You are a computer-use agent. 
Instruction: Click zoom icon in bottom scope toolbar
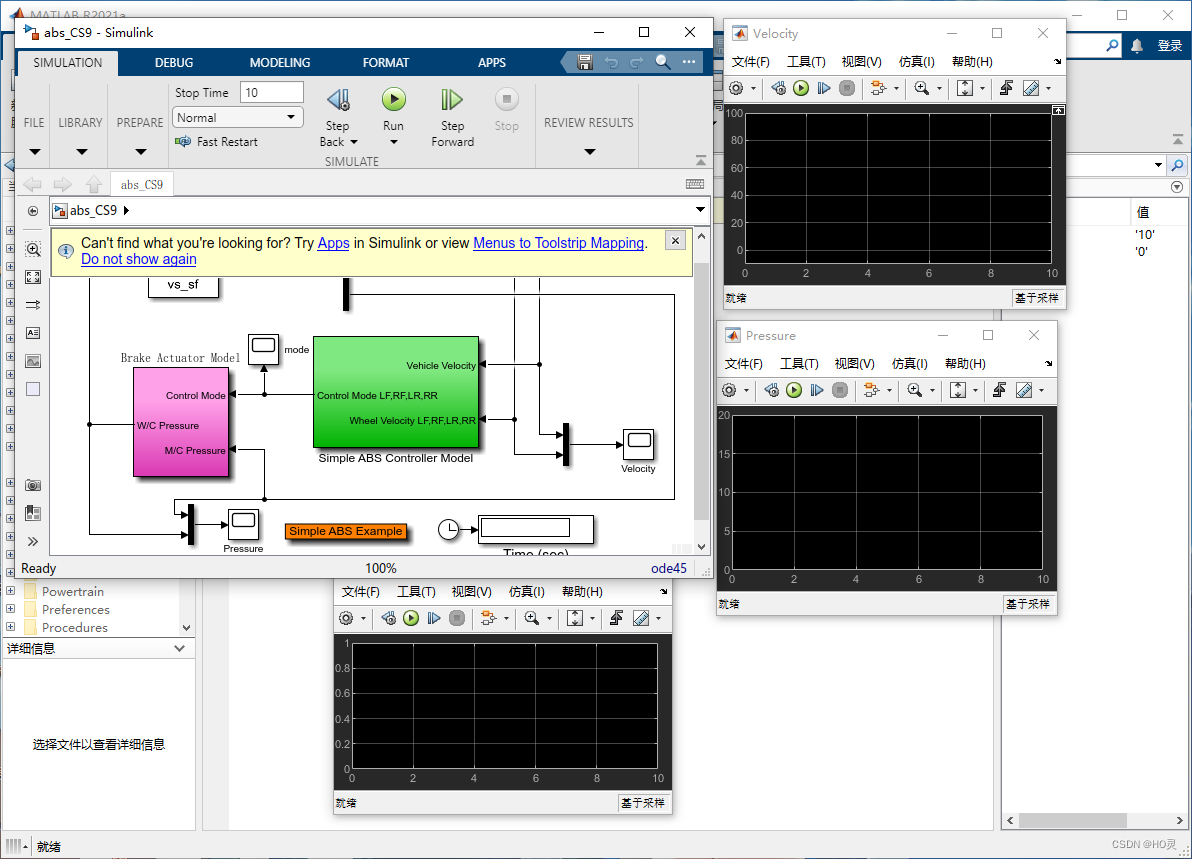tap(531, 618)
